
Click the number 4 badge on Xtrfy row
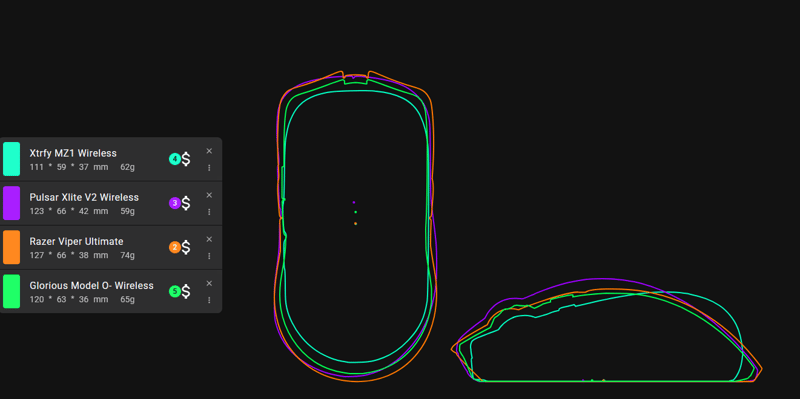(174, 159)
